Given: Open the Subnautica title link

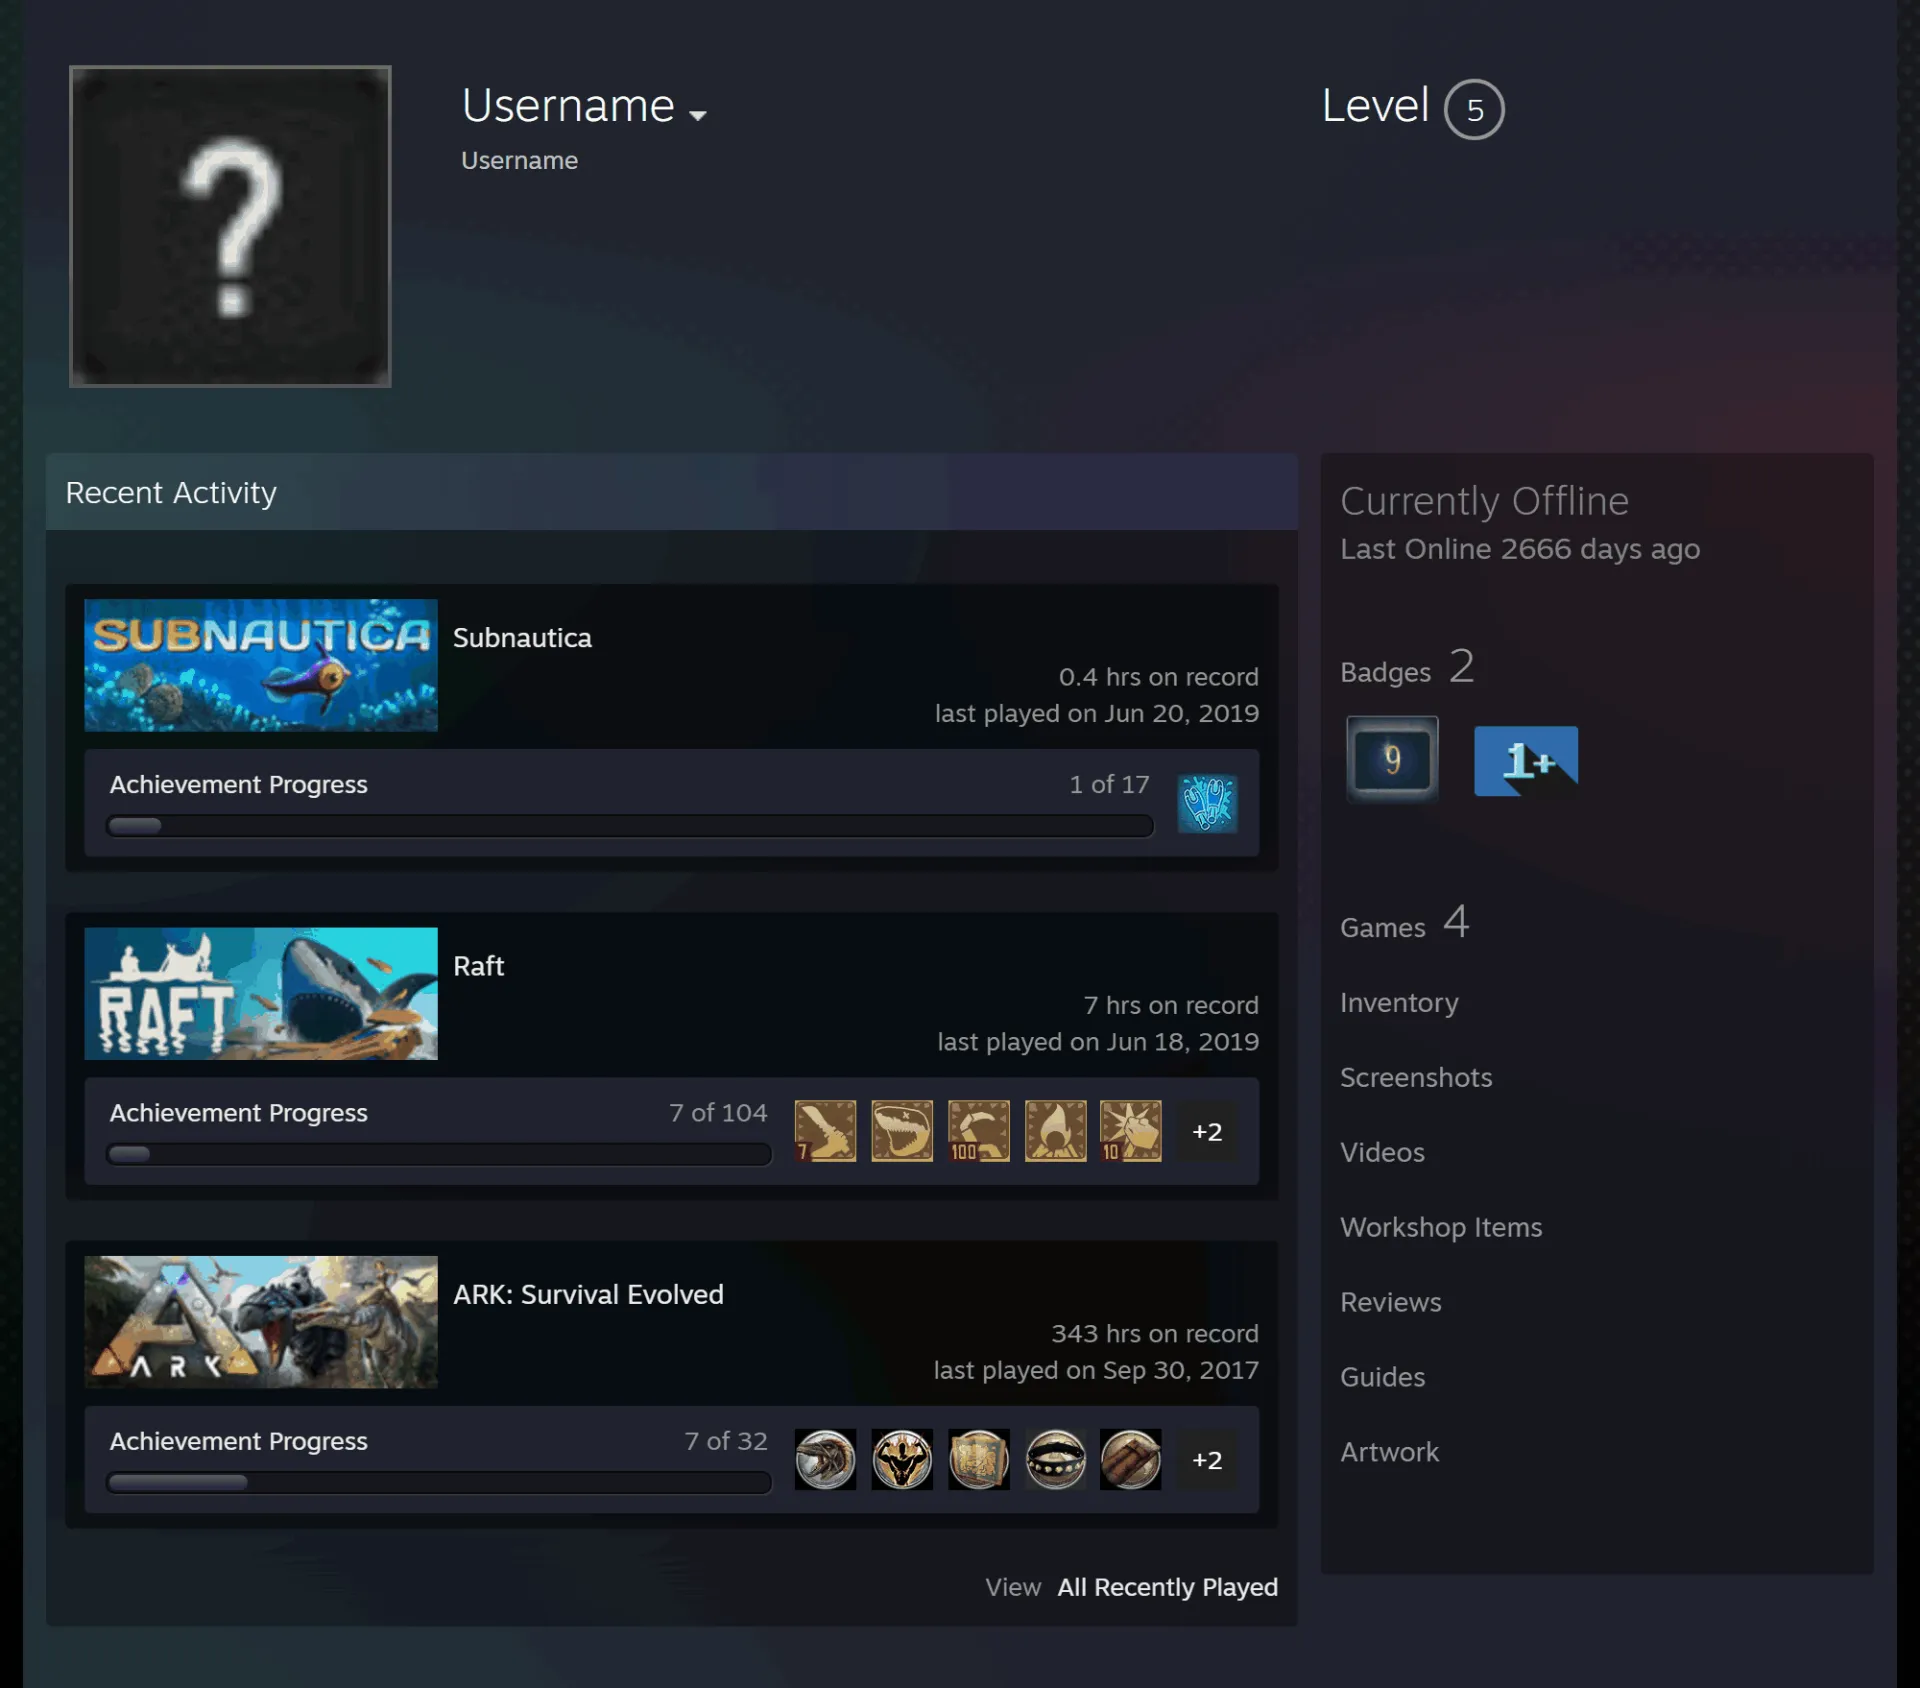Looking at the screenshot, I should pos(522,638).
